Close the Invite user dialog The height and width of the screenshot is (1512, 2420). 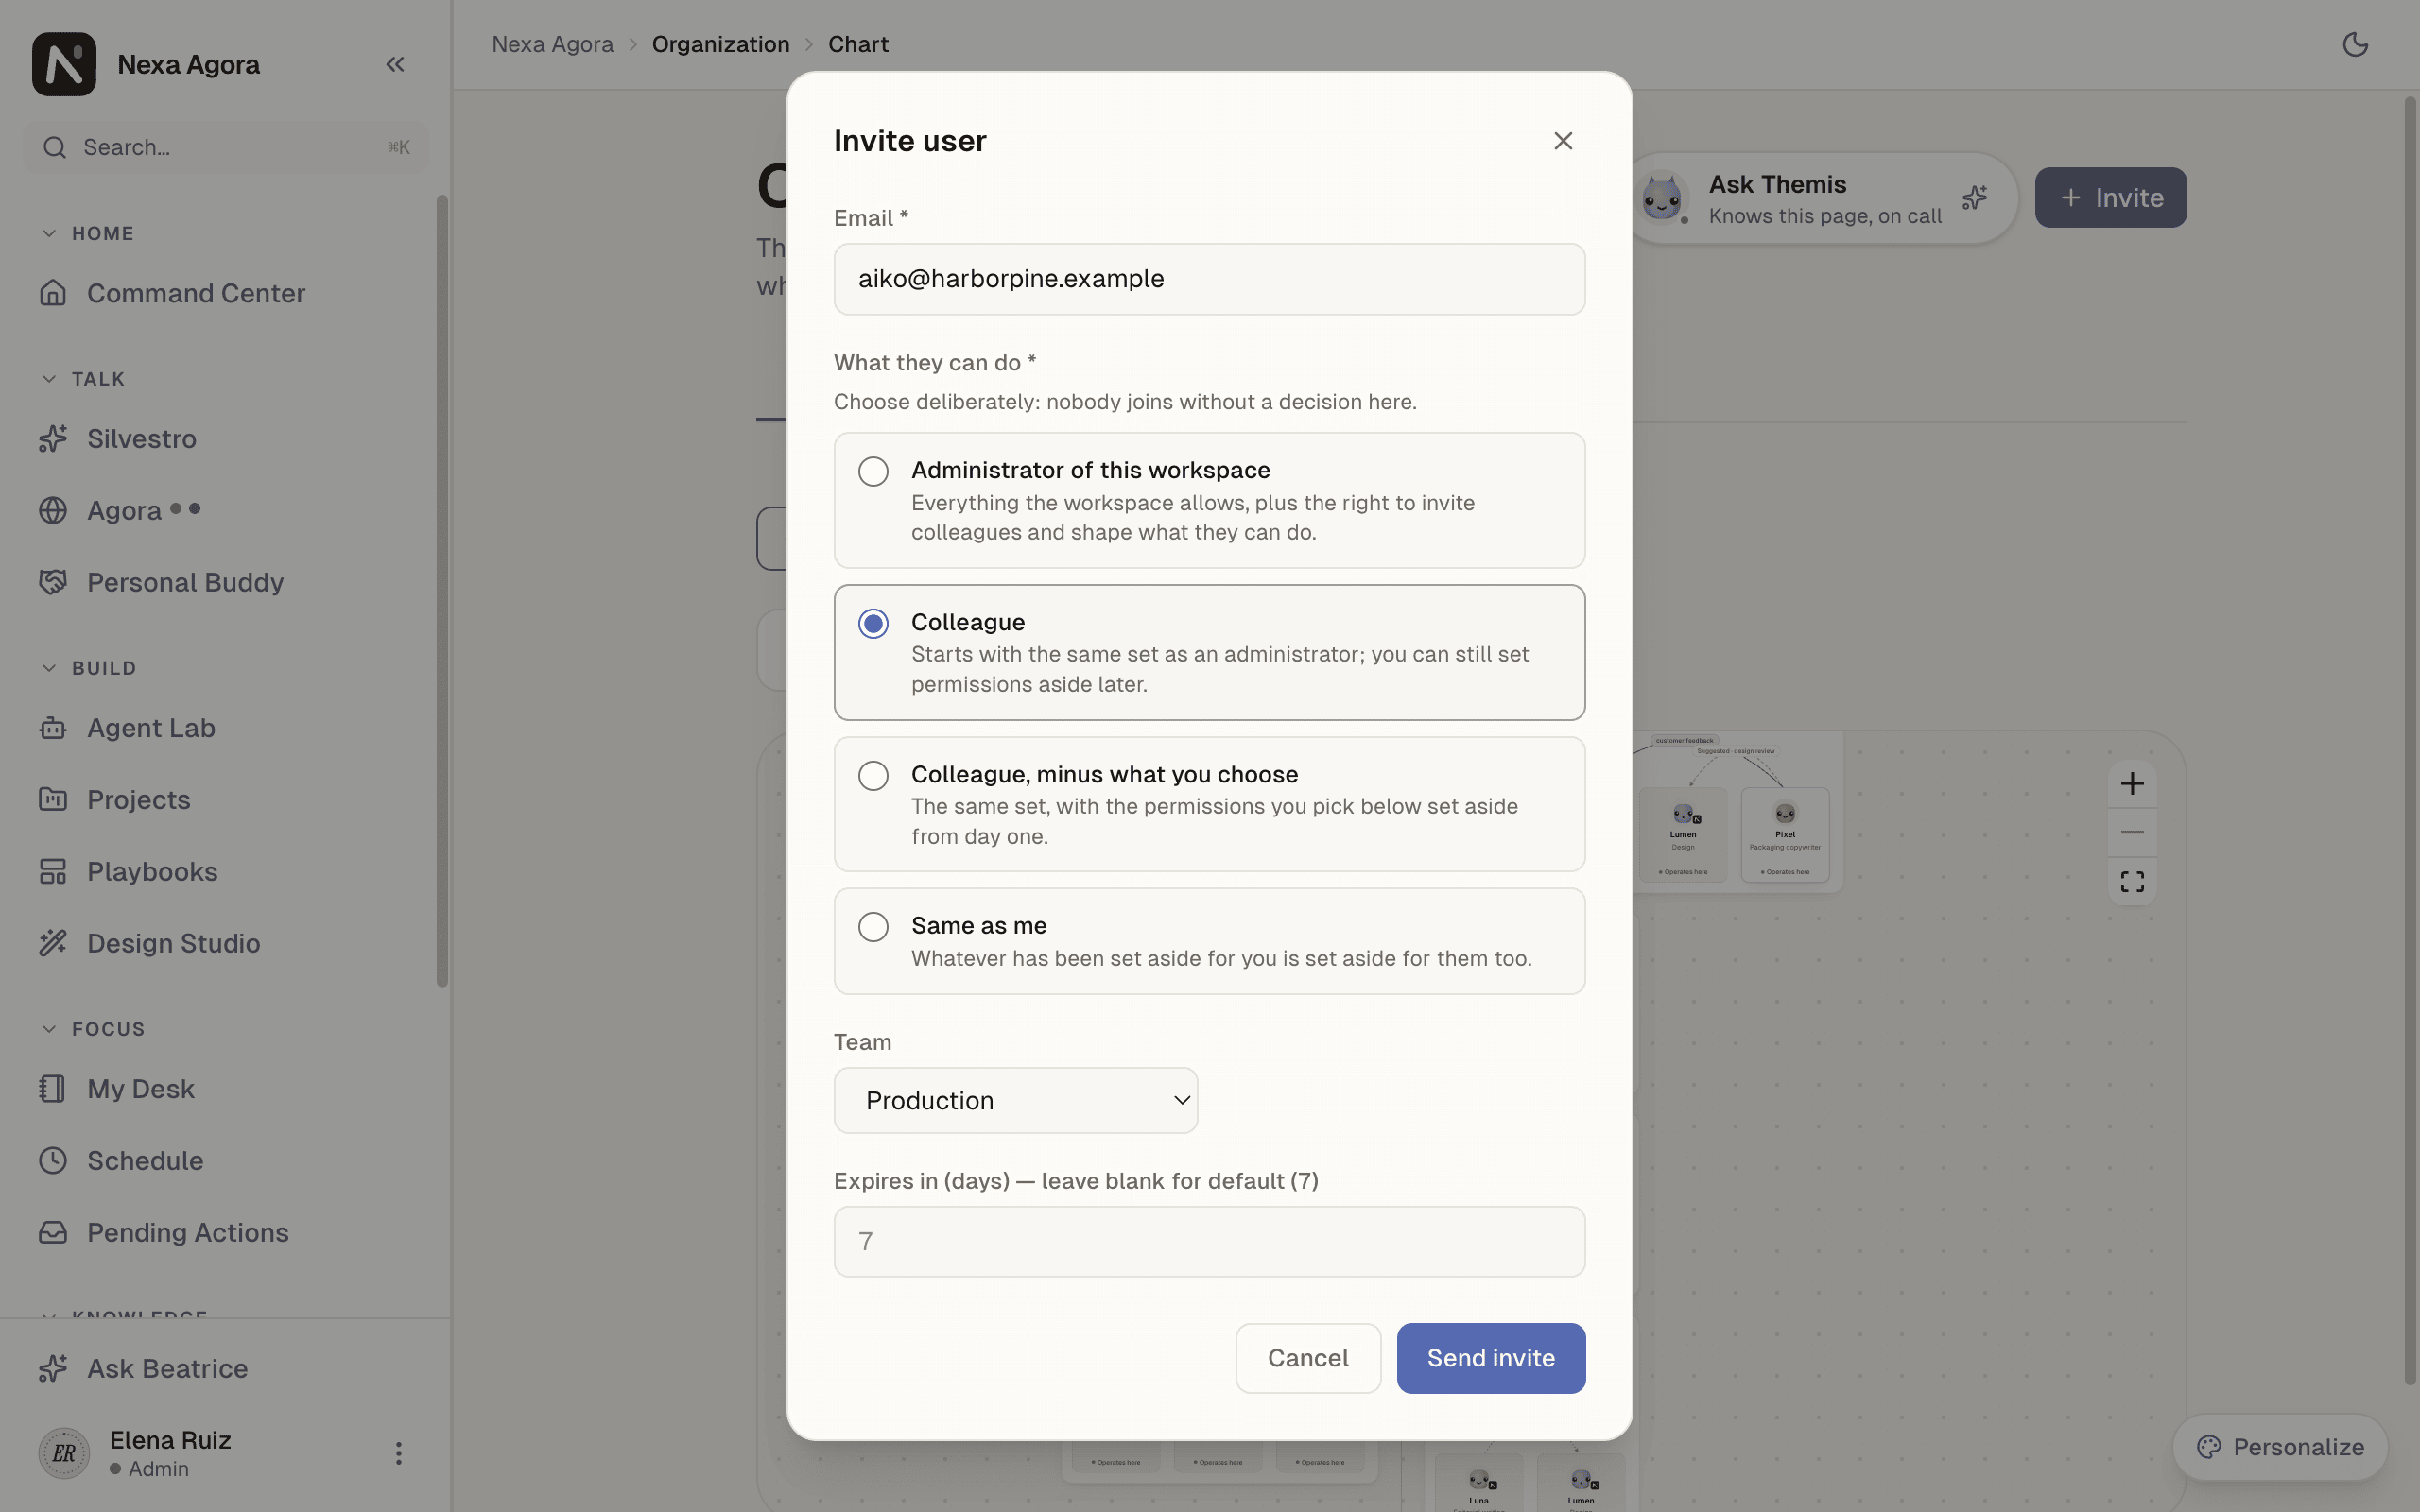pos(1563,141)
